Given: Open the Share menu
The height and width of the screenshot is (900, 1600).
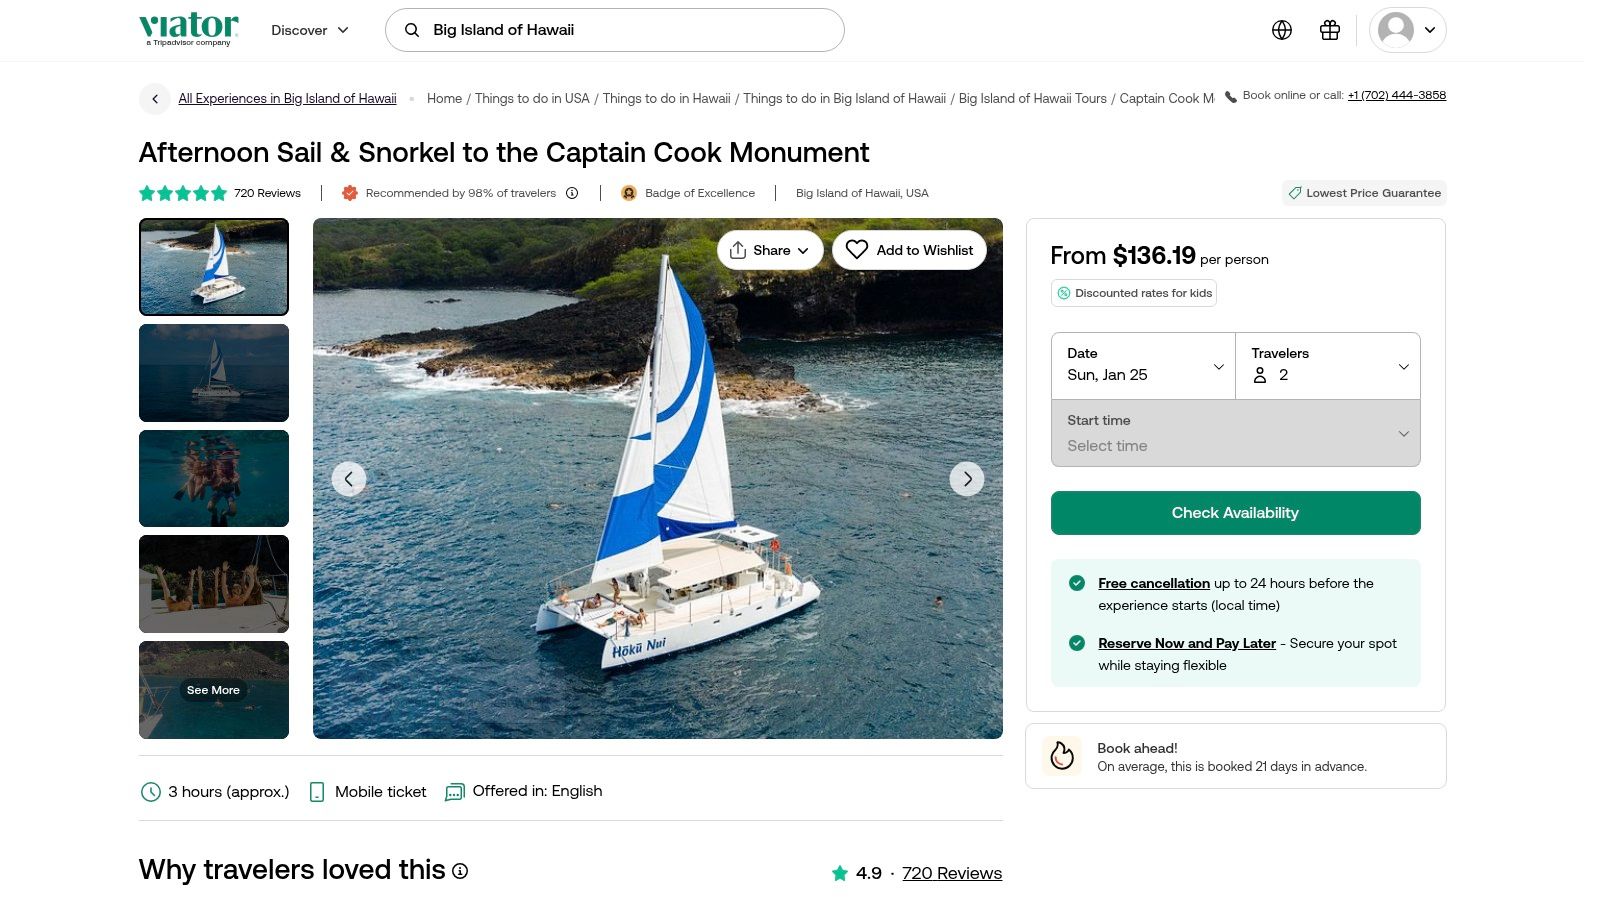Looking at the screenshot, I should click(769, 250).
